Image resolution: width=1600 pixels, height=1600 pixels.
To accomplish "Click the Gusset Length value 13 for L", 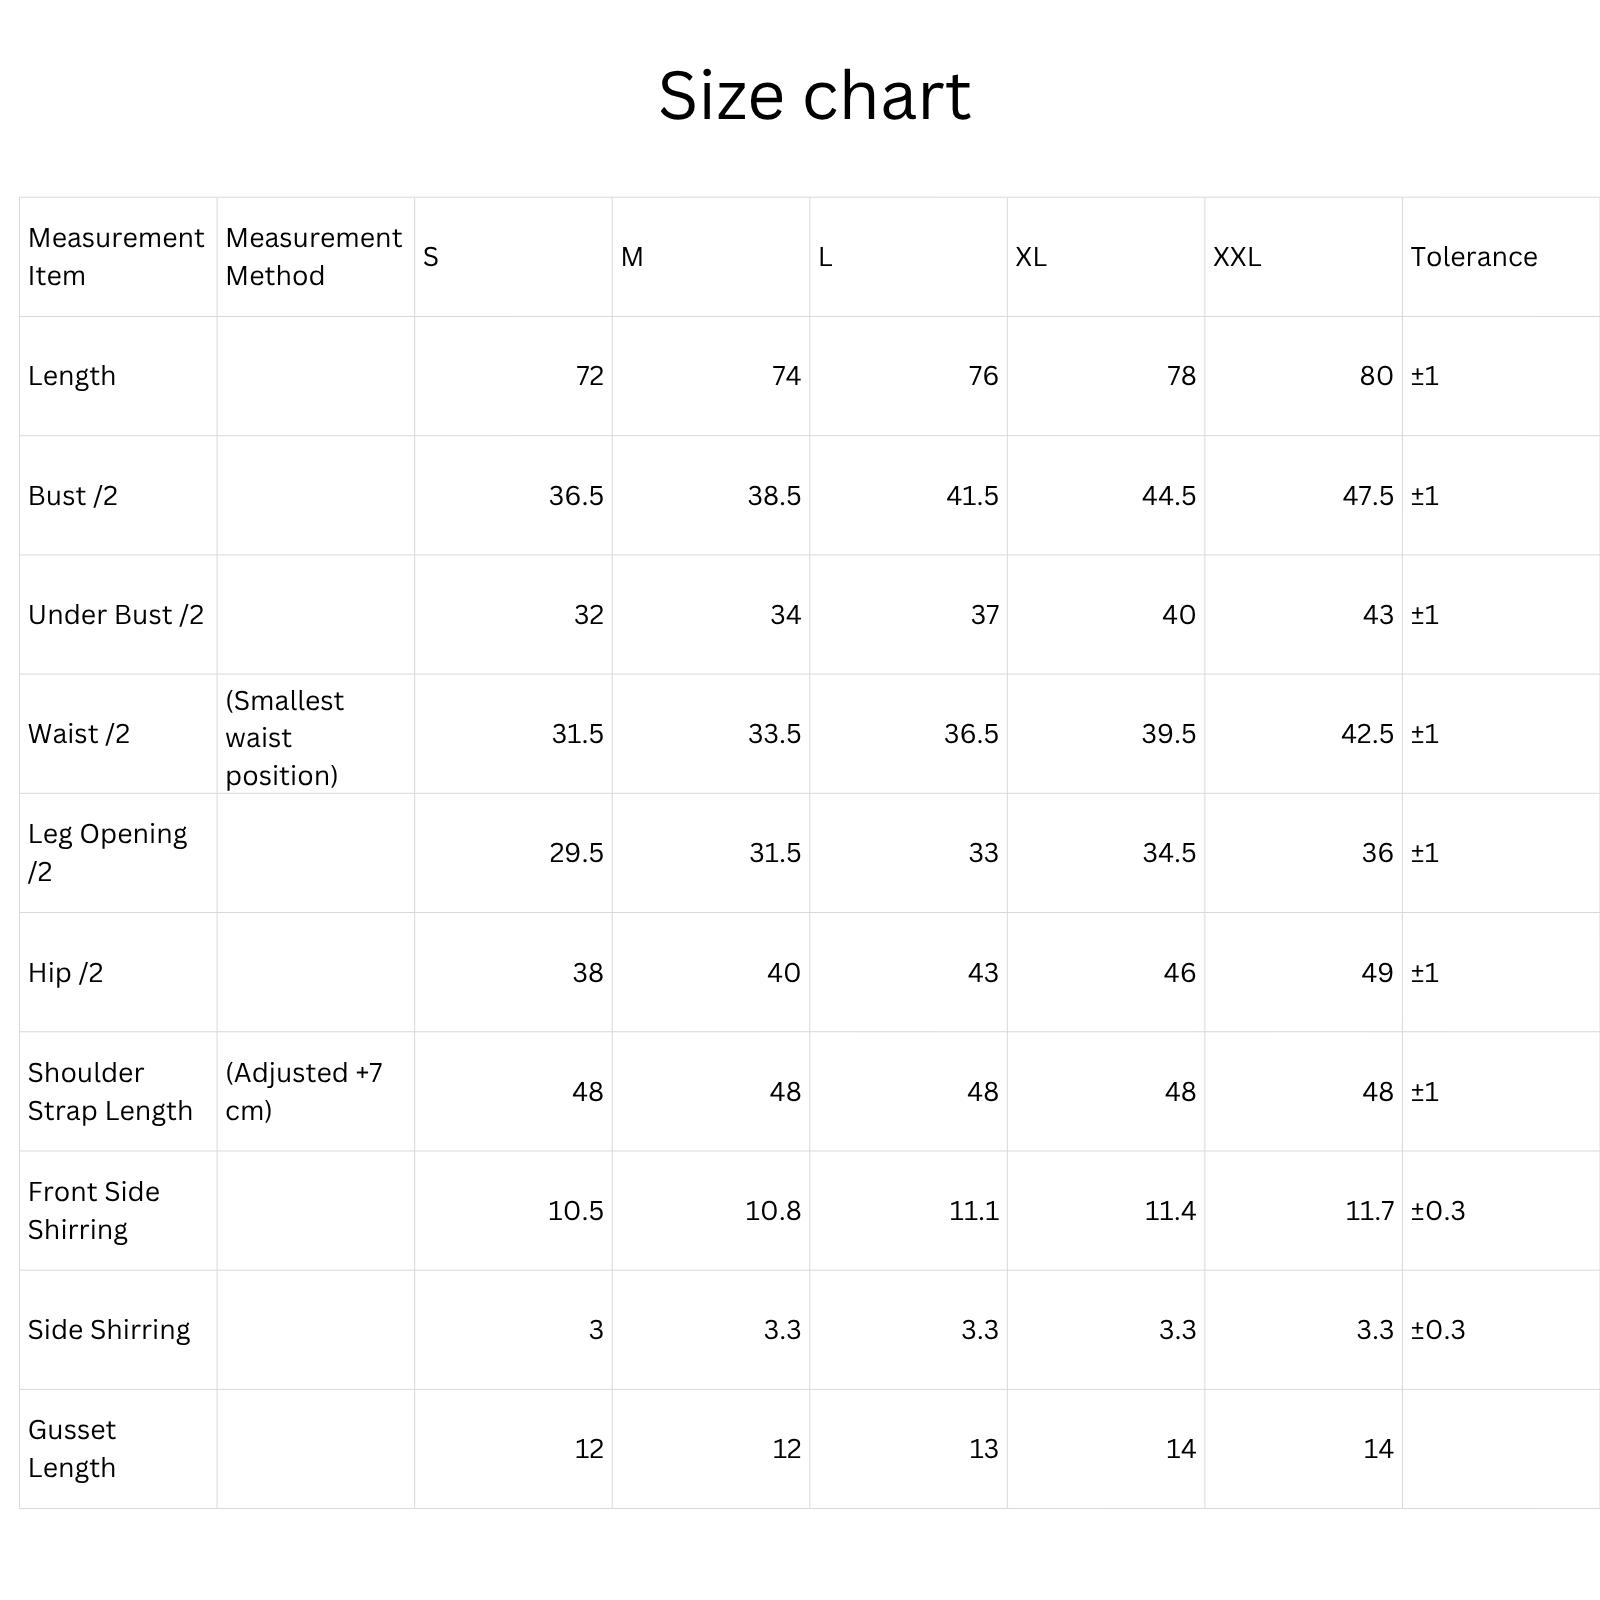I will tap(983, 1449).
